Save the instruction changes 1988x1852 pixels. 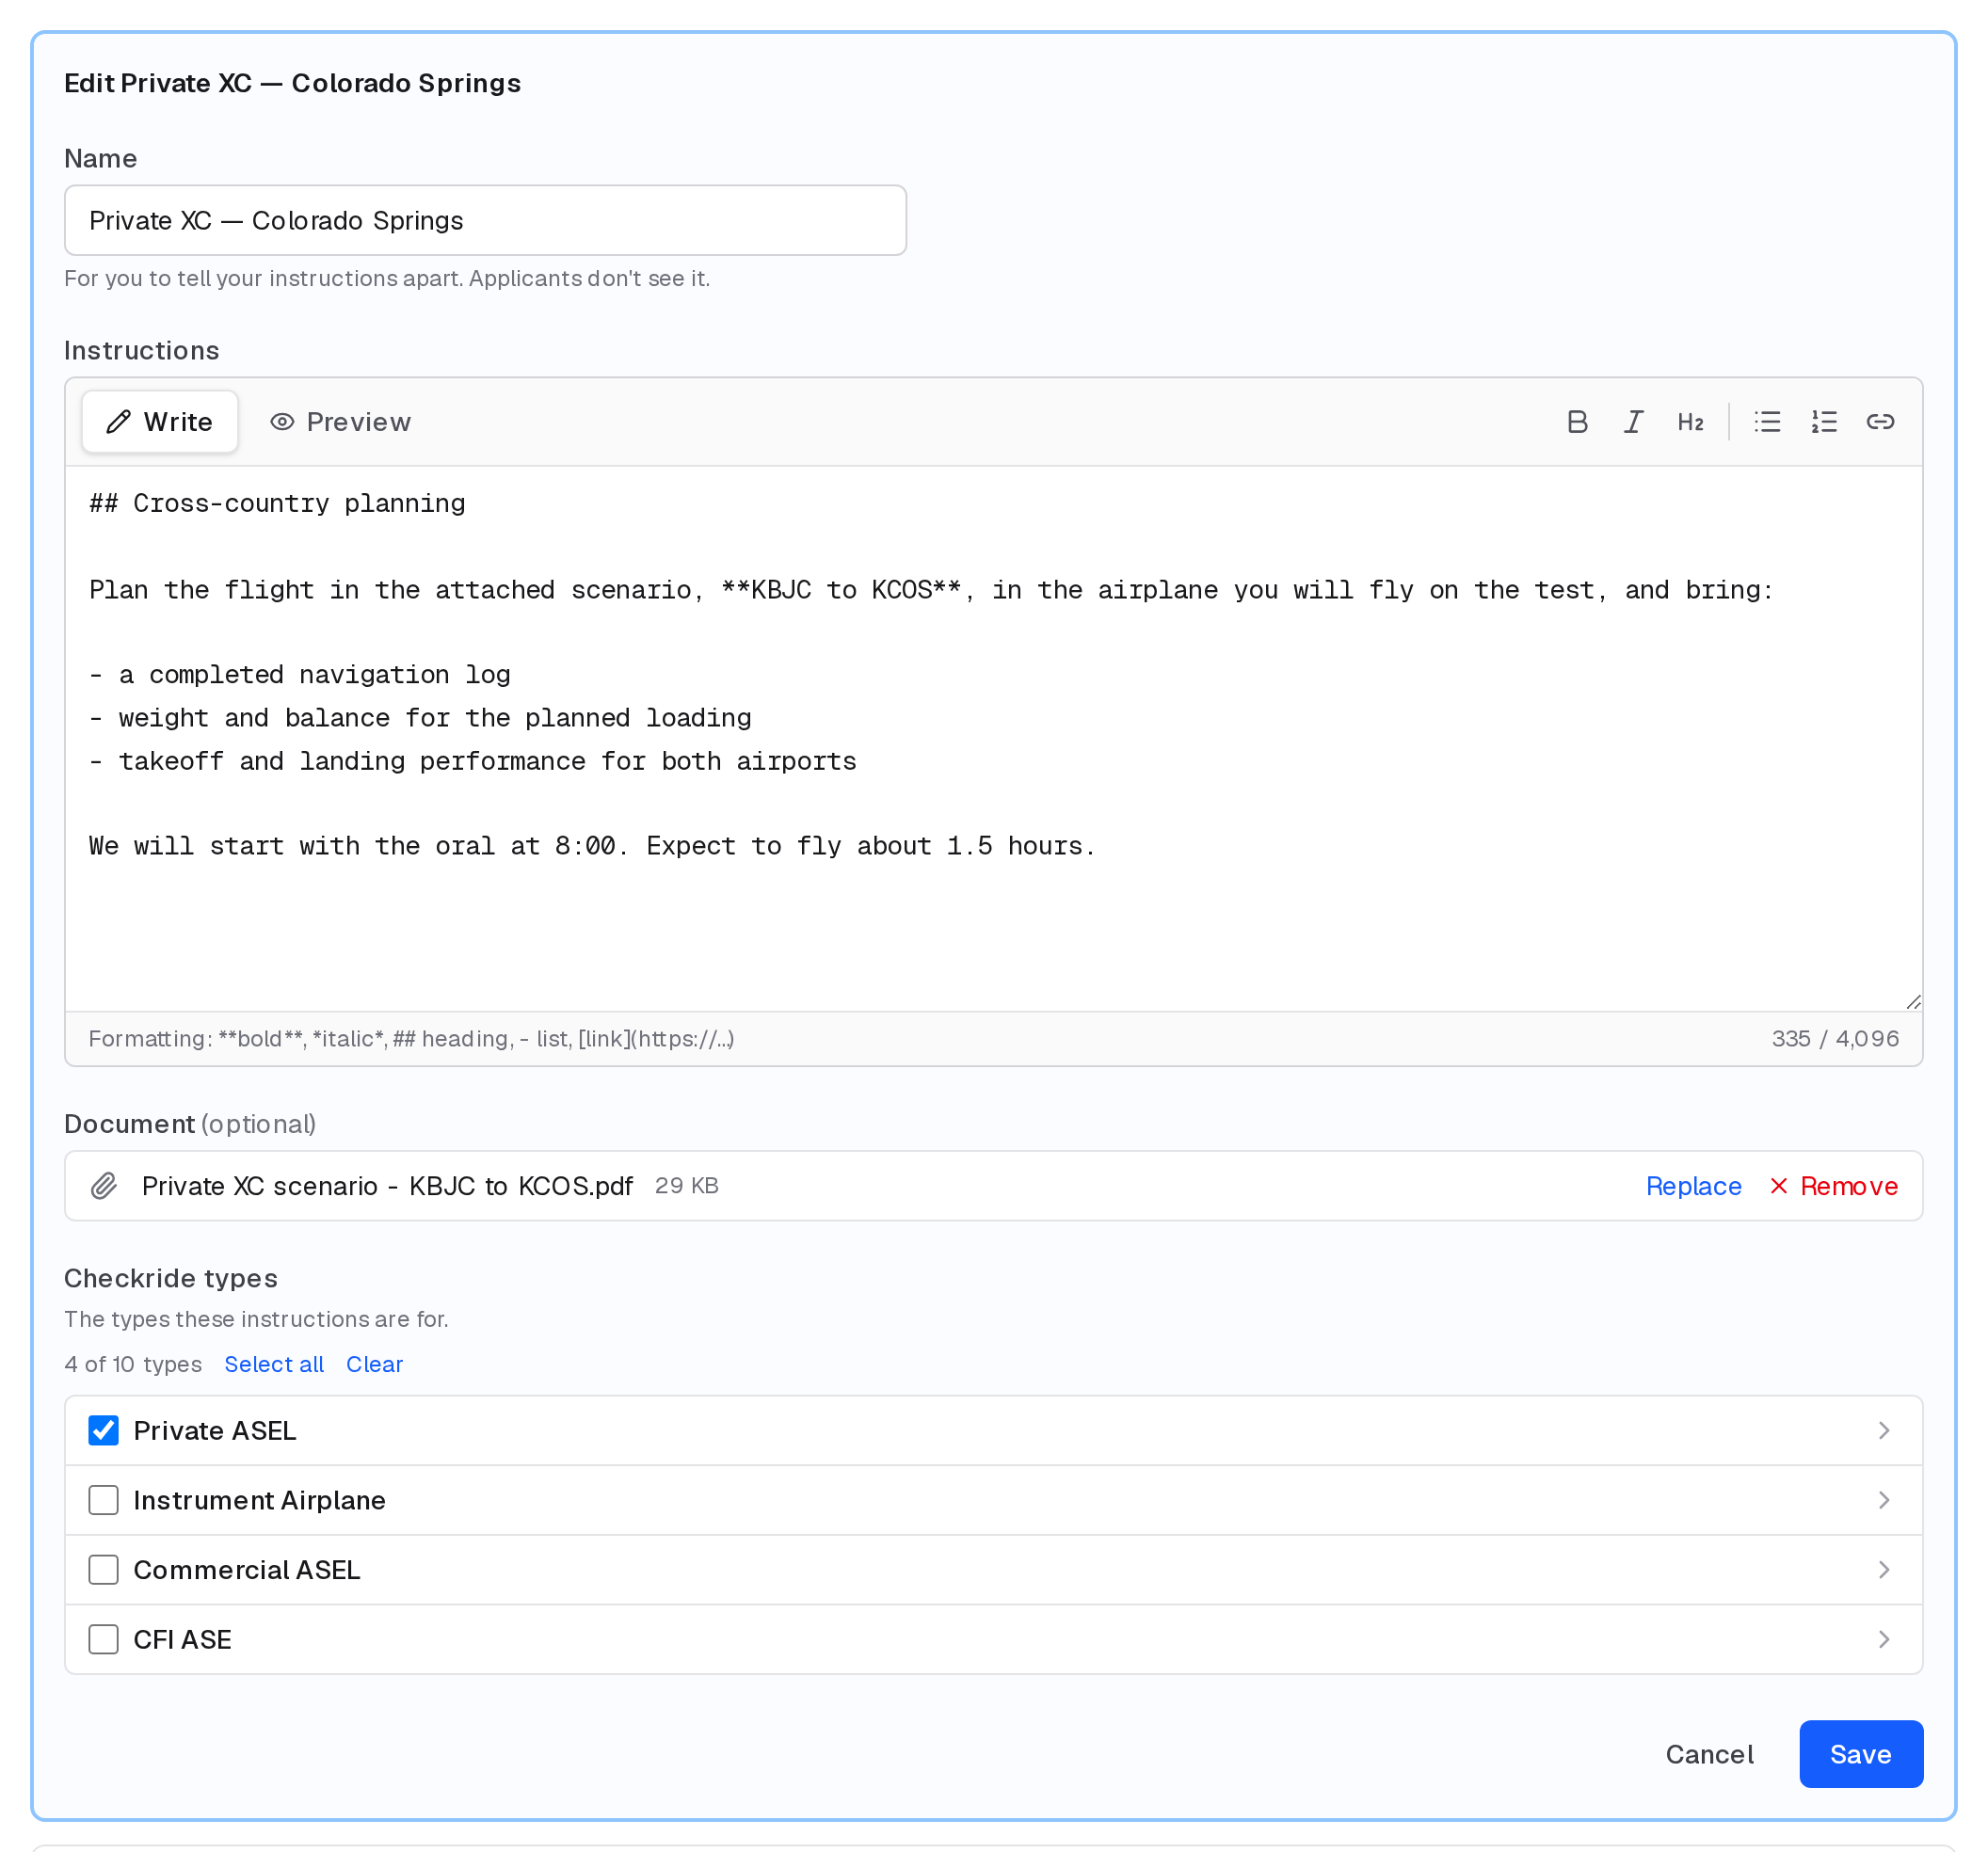pos(1861,1754)
